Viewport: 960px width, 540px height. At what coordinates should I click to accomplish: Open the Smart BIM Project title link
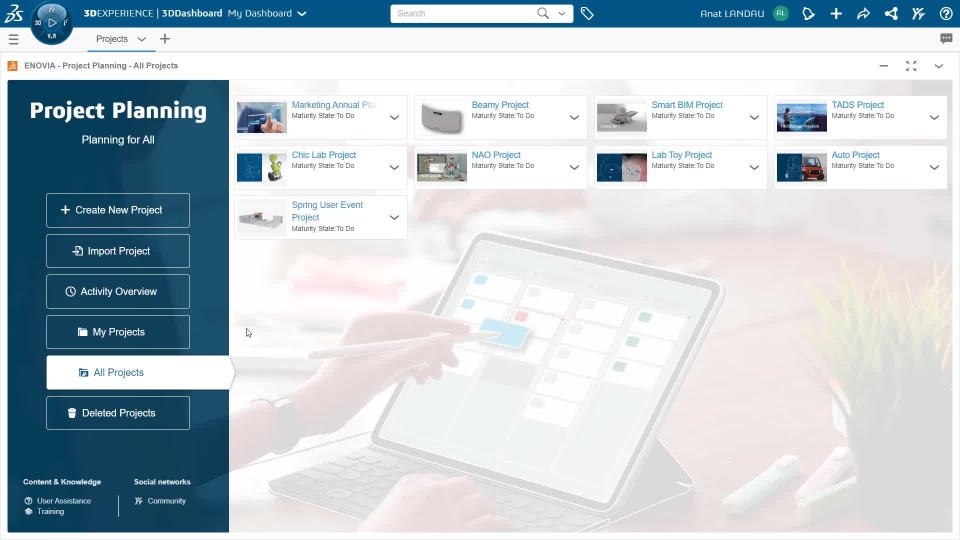[x=687, y=105]
